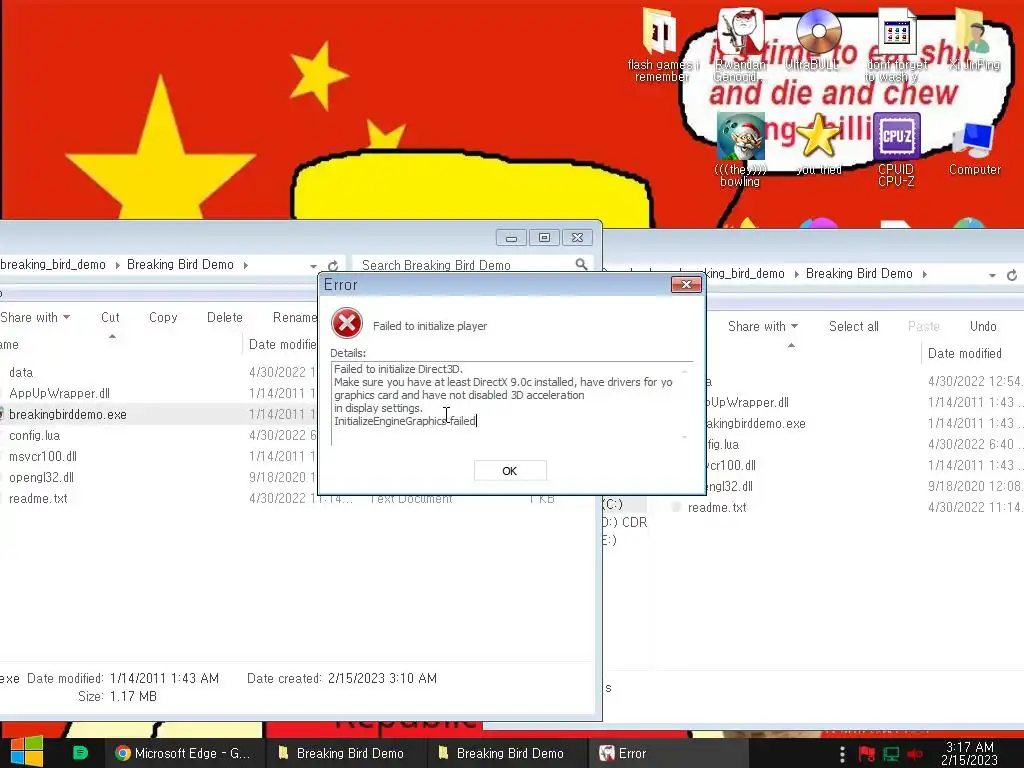This screenshot has height=768, width=1024.
Task: Click the network monitor tray icon
Action: 891,754
